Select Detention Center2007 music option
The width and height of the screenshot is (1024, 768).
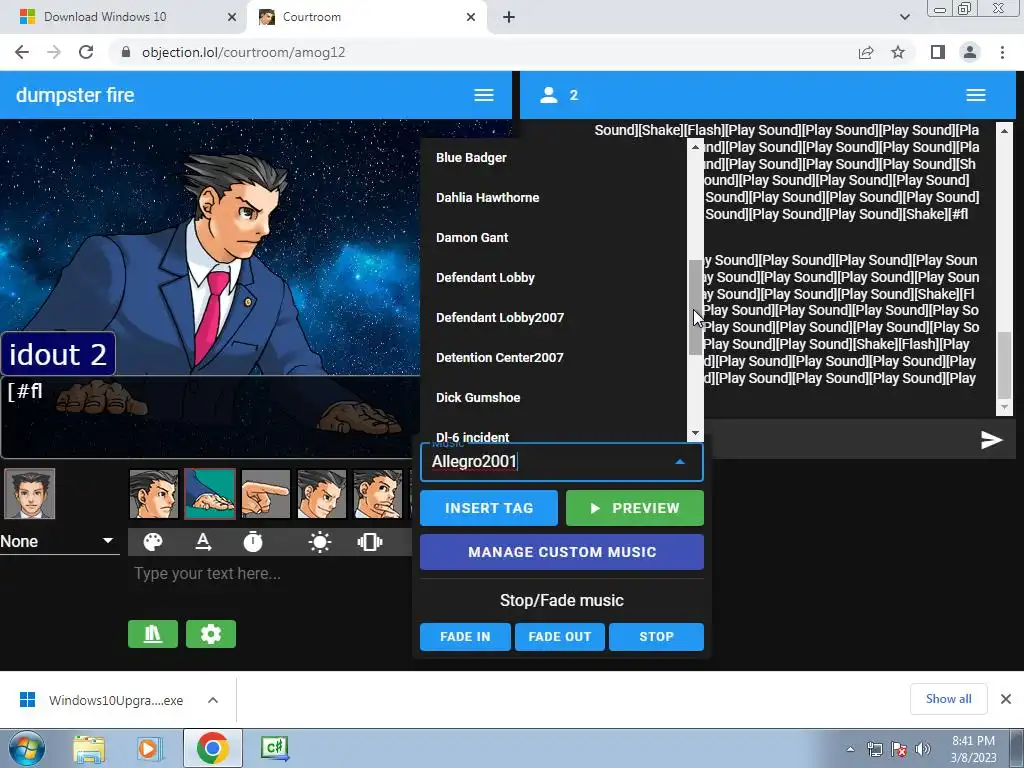pos(554,357)
